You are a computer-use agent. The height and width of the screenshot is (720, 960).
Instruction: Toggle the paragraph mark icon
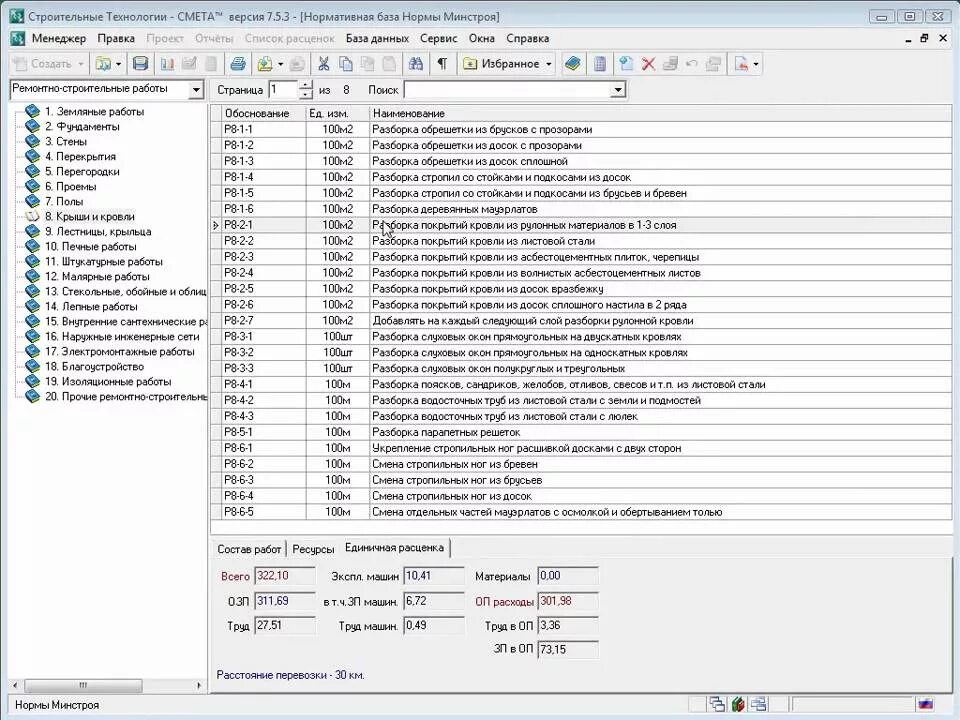tap(442, 64)
